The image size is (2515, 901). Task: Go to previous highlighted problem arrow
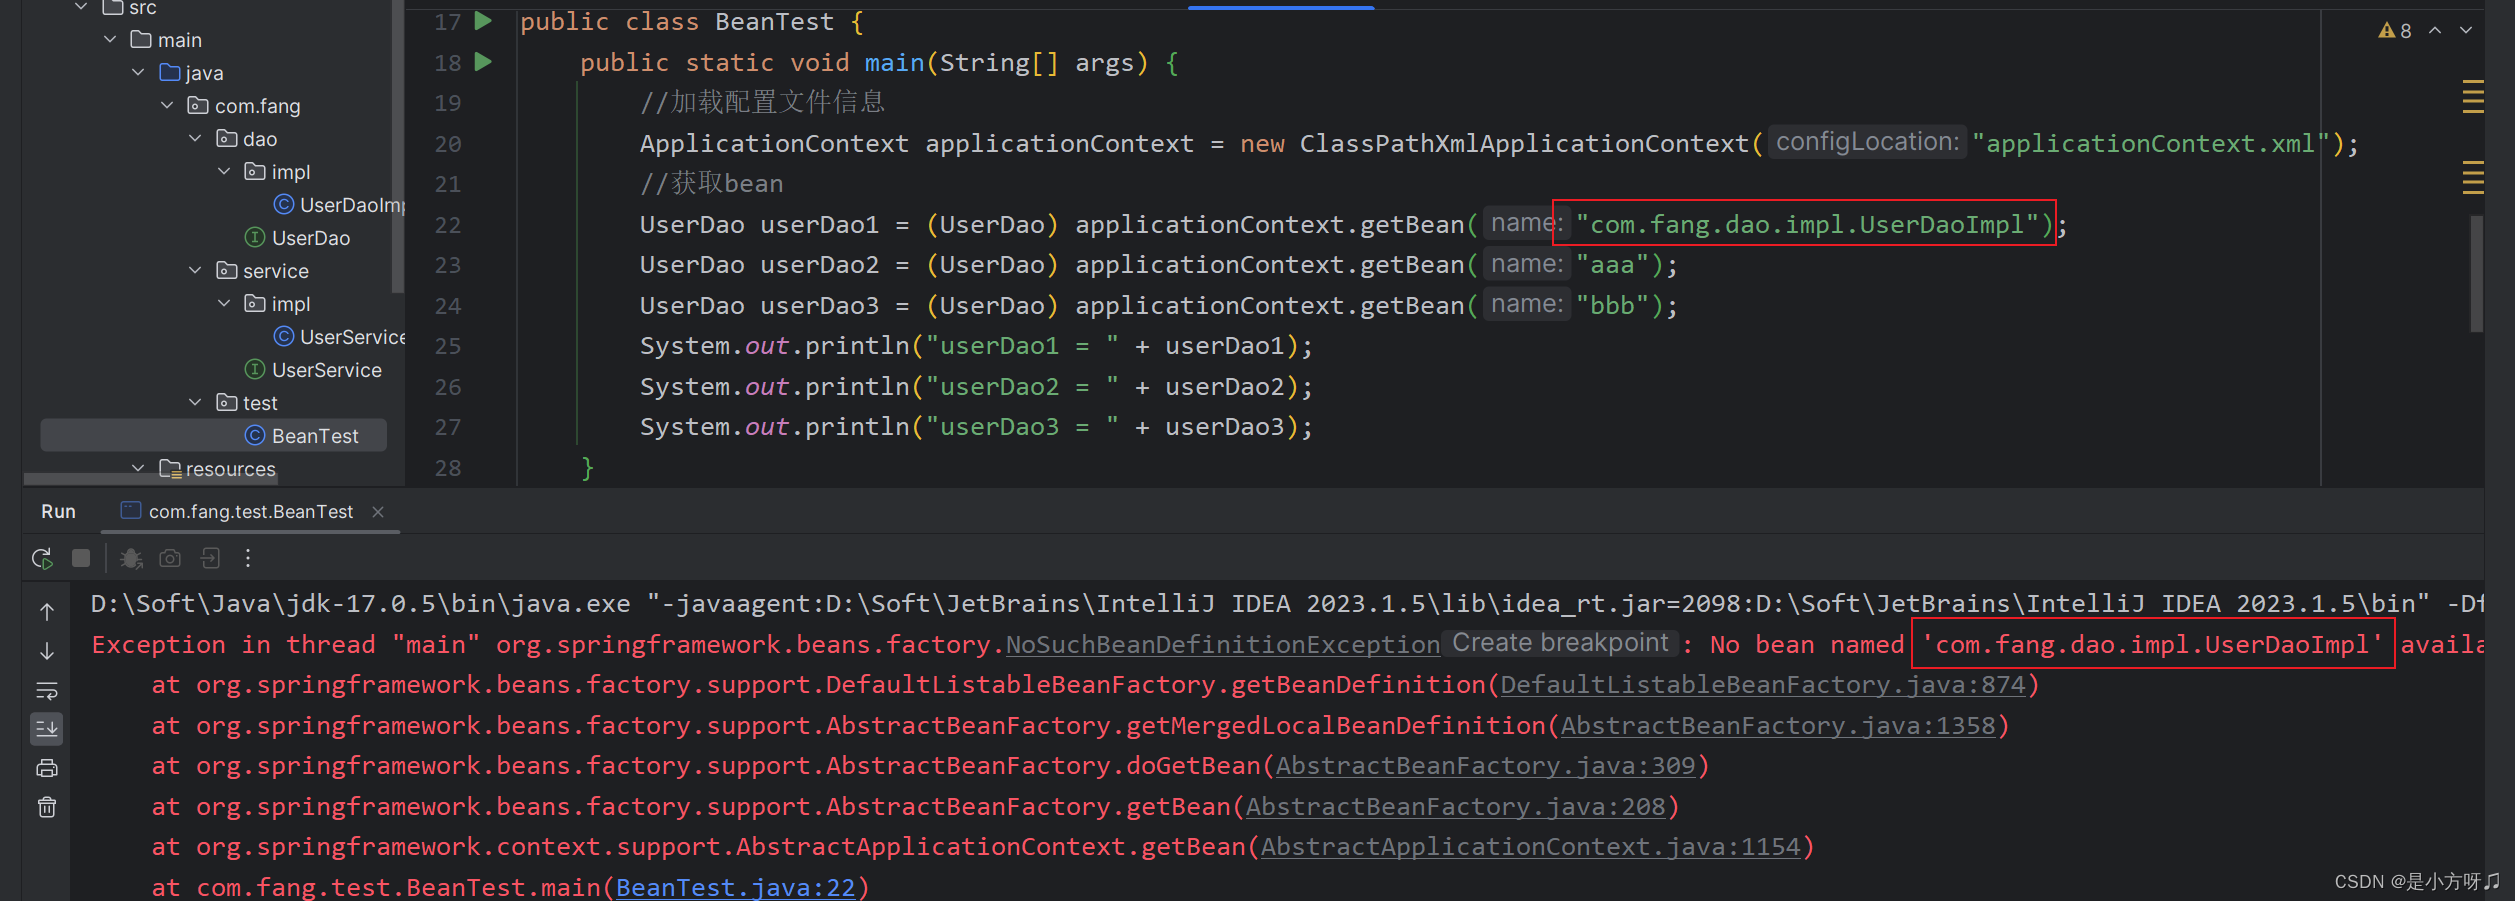click(2435, 31)
